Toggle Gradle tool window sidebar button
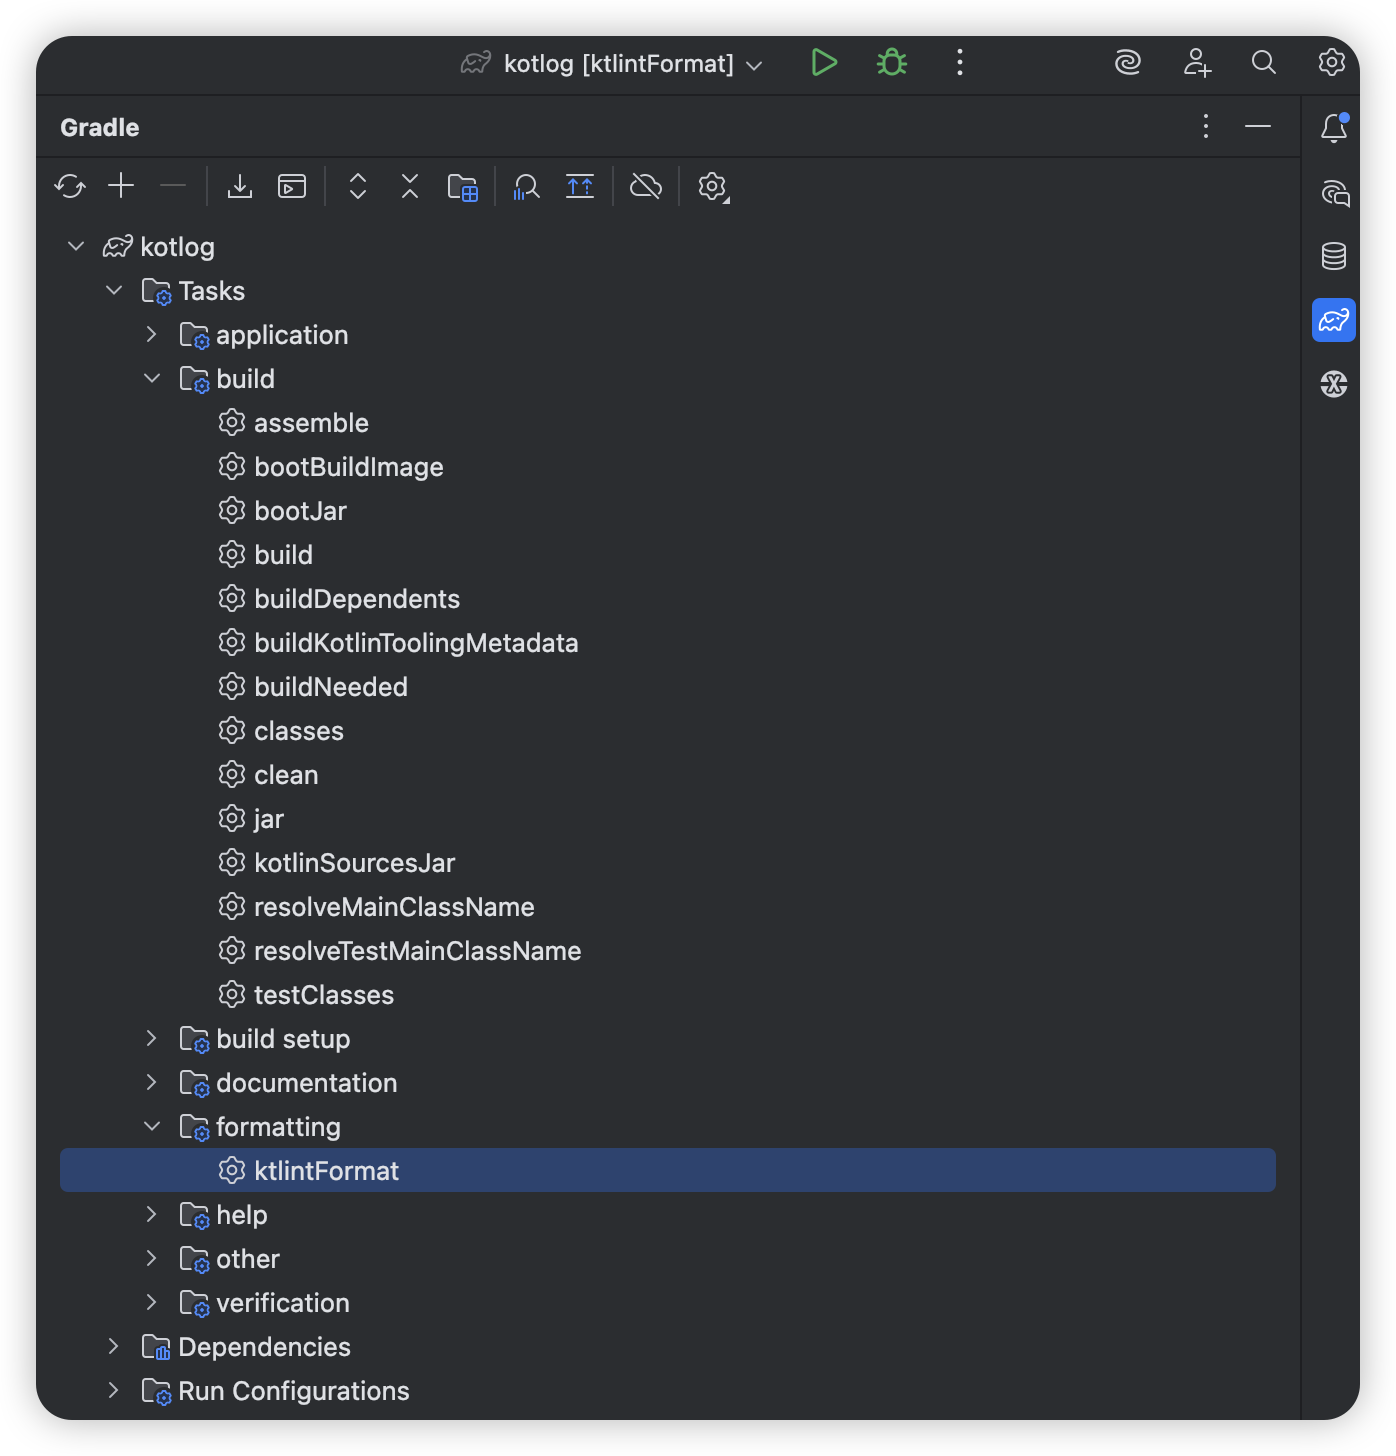This screenshot has height=1456, width=1396. (x=1334, y=320)
